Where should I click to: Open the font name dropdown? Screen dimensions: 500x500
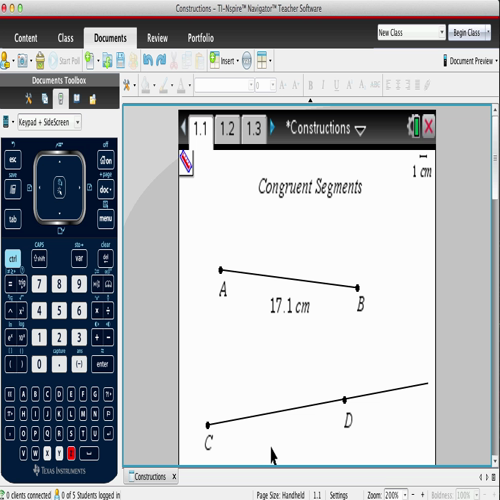pos(251,85)
